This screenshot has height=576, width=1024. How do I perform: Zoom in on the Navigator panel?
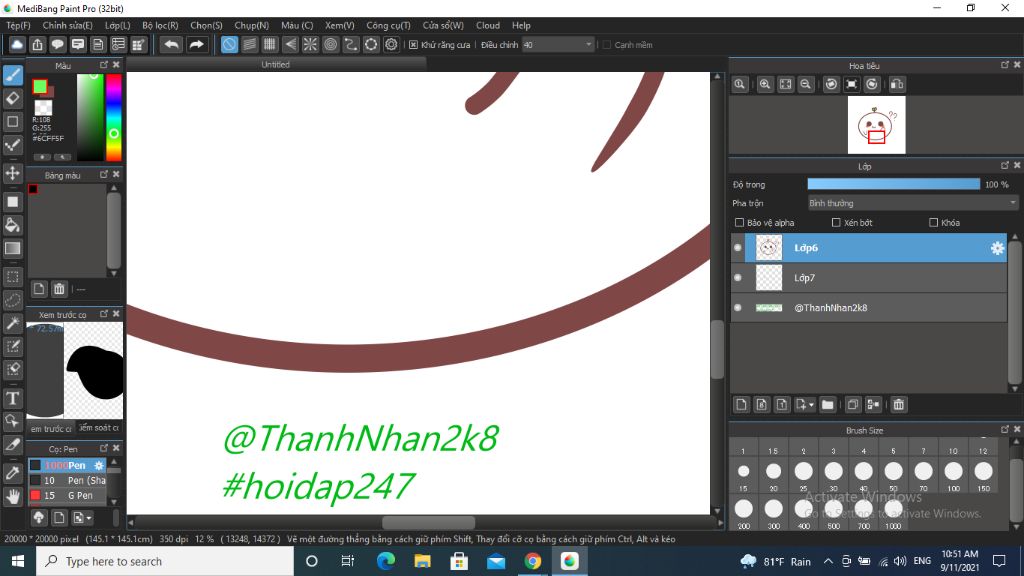pos(765,84)
